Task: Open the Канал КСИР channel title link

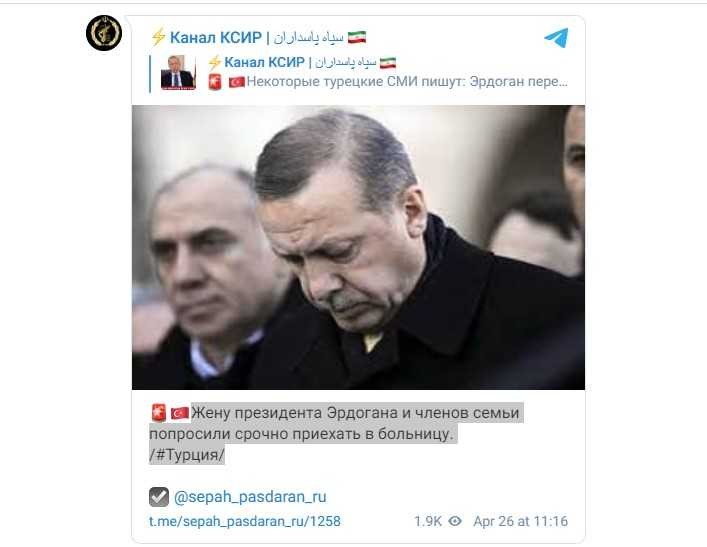Action: click(x=216, y=37)
